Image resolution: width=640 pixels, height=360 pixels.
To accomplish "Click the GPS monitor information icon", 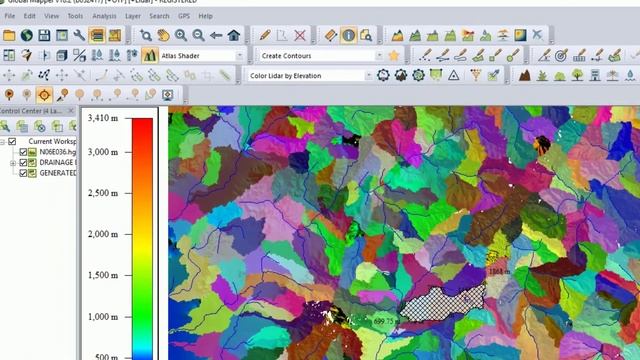I will [x=167, y=95].
